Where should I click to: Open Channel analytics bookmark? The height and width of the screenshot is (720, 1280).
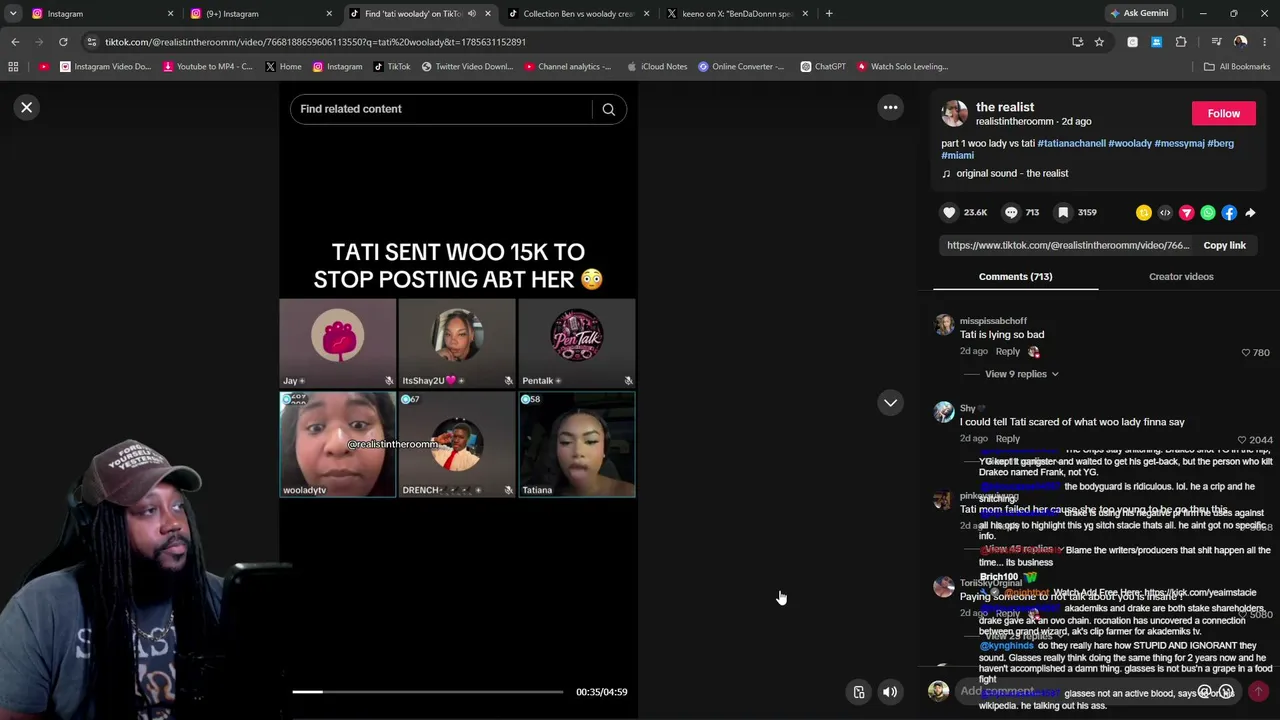pyautogui.click(x=568, y=67)
